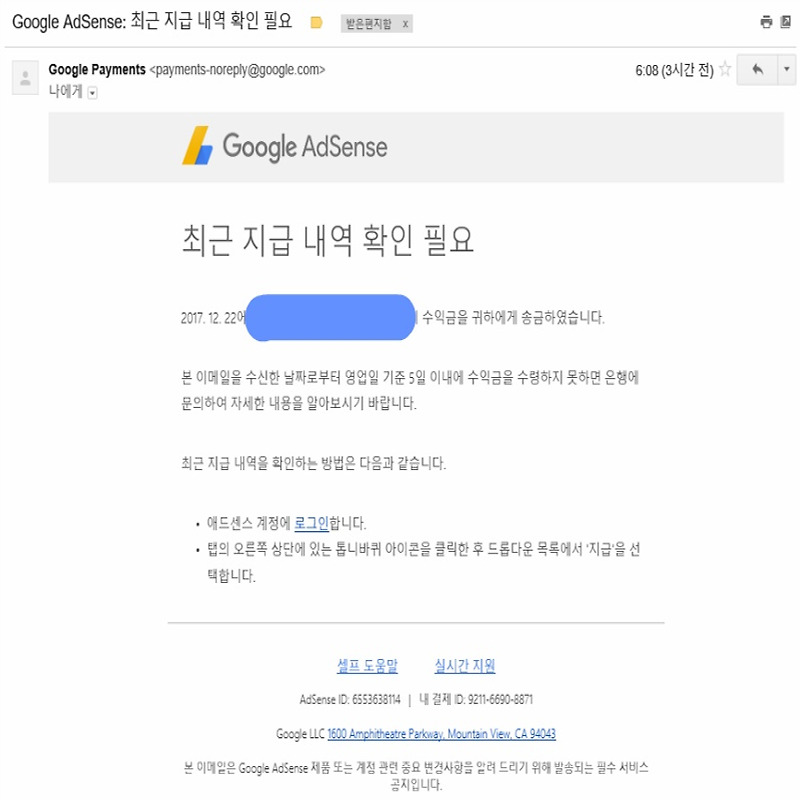The image size is (800, 800).
Task: Remove the 받은편지함 label with x
Action: click(x=405, y=24)
